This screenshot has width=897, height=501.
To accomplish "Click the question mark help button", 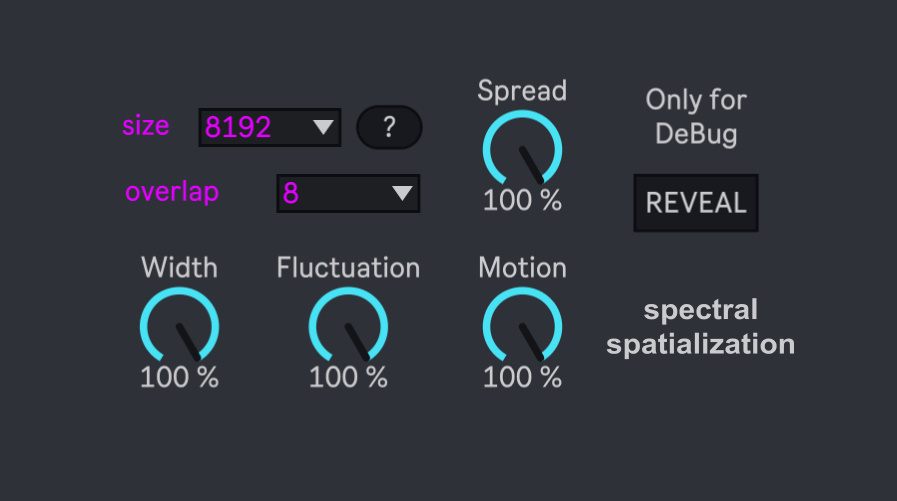I will coord(389,127).
